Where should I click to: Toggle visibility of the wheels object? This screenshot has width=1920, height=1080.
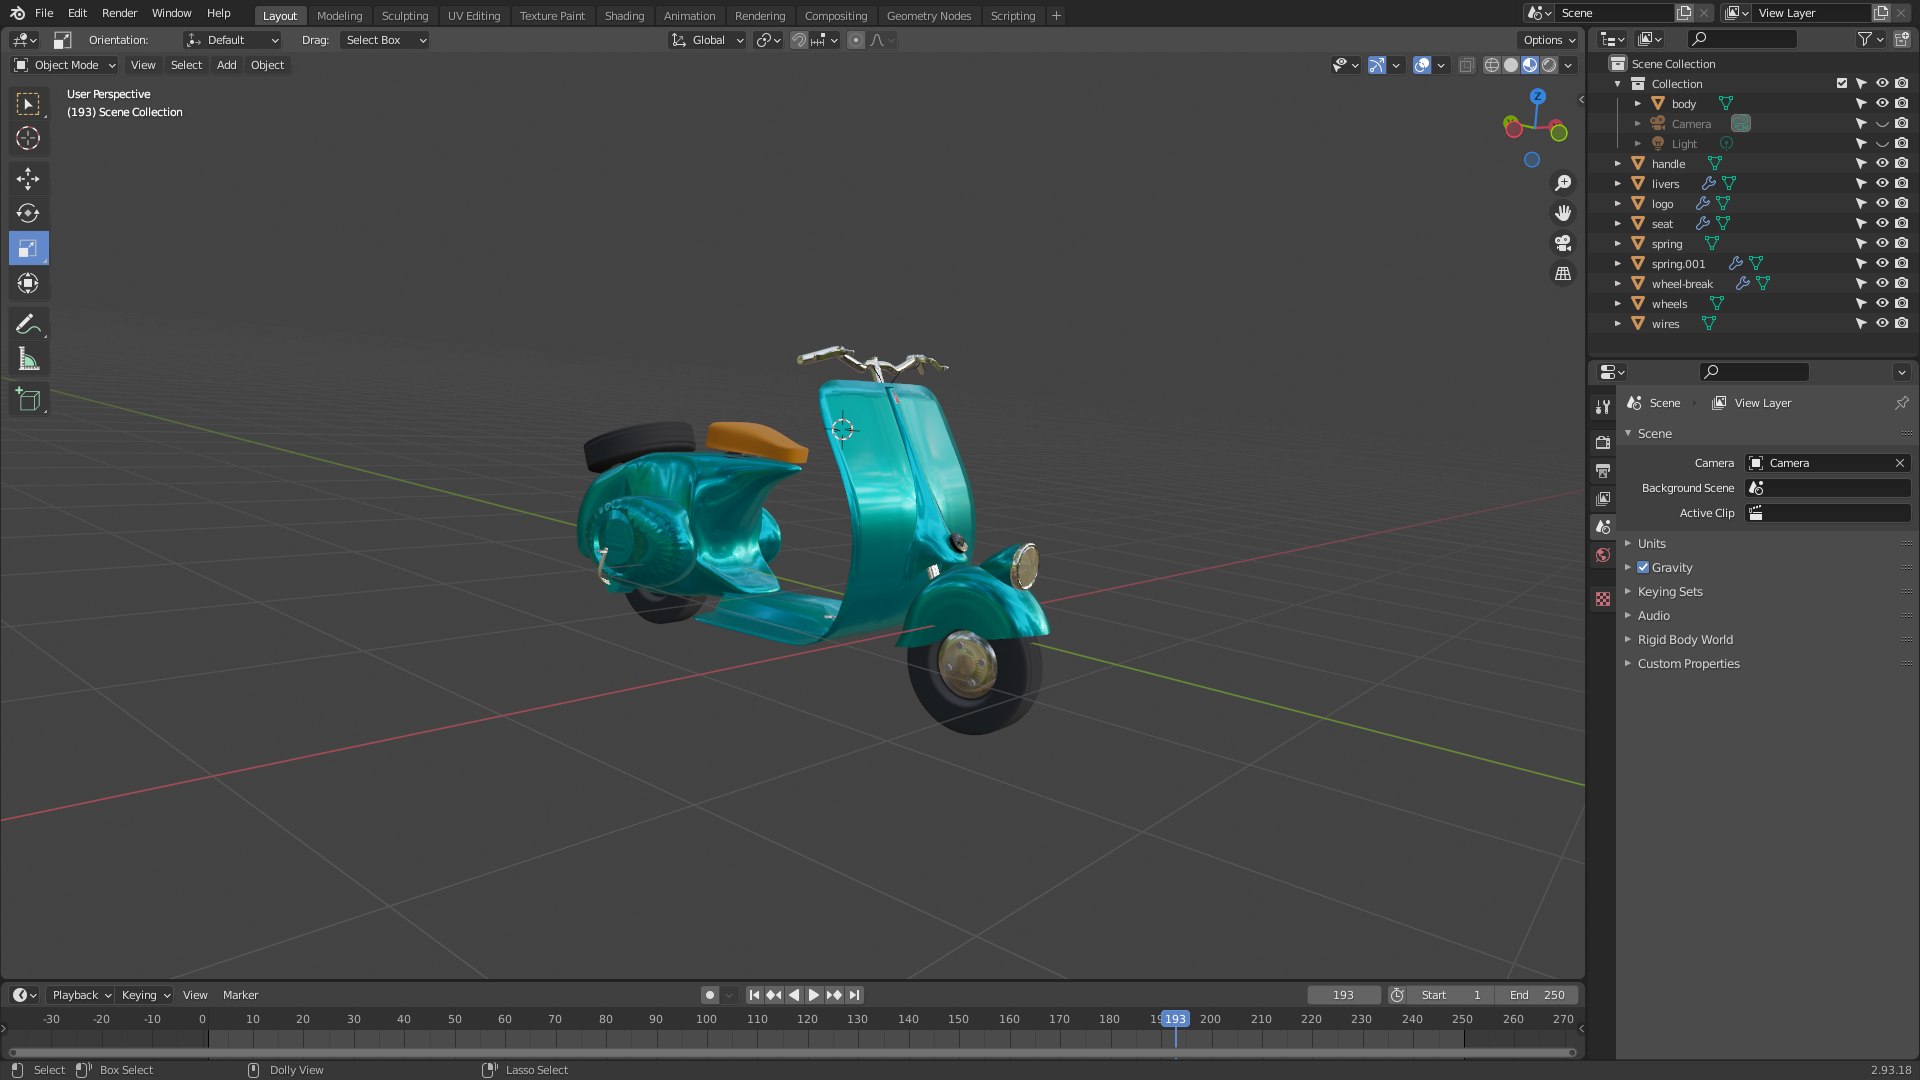pos(1881,303)
